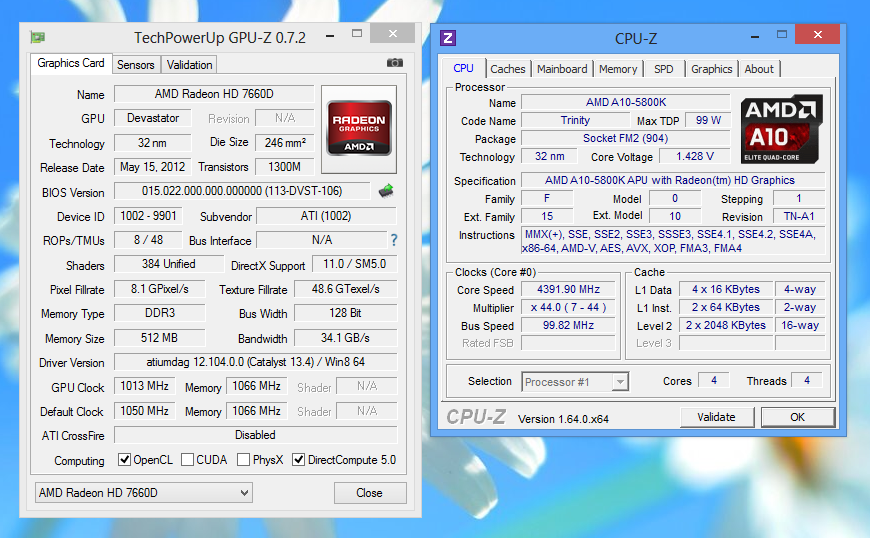
Task: Select the Graphics Card tab
Action: [x=71, y=63]
